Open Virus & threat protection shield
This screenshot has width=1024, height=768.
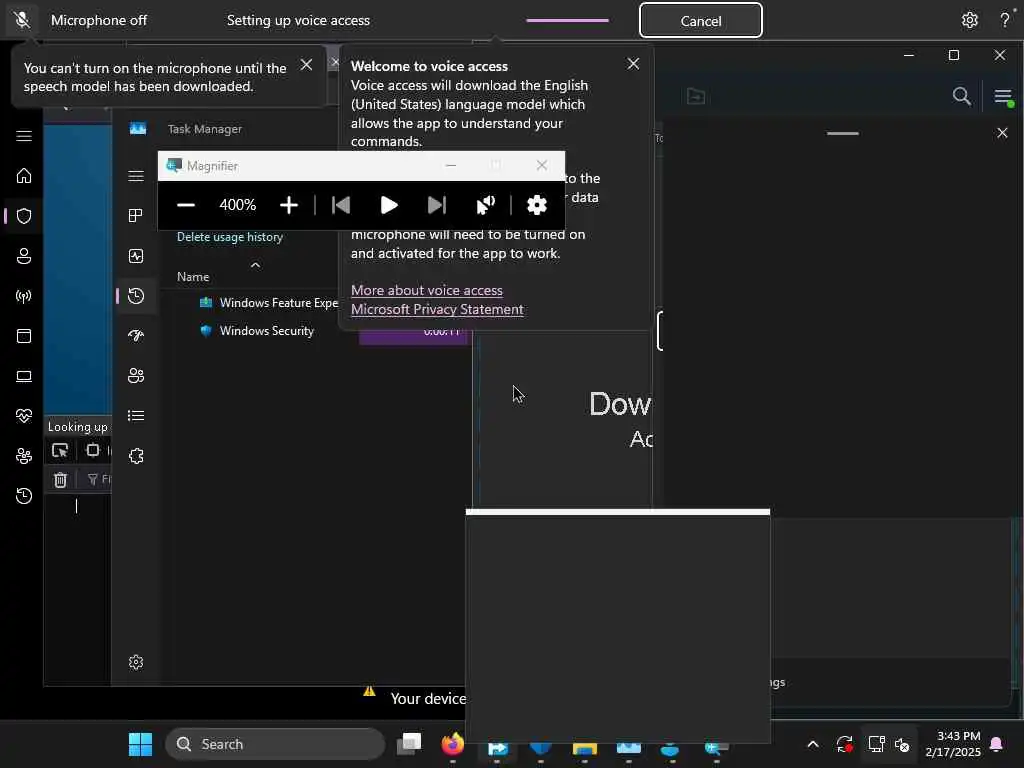[24, 216]
